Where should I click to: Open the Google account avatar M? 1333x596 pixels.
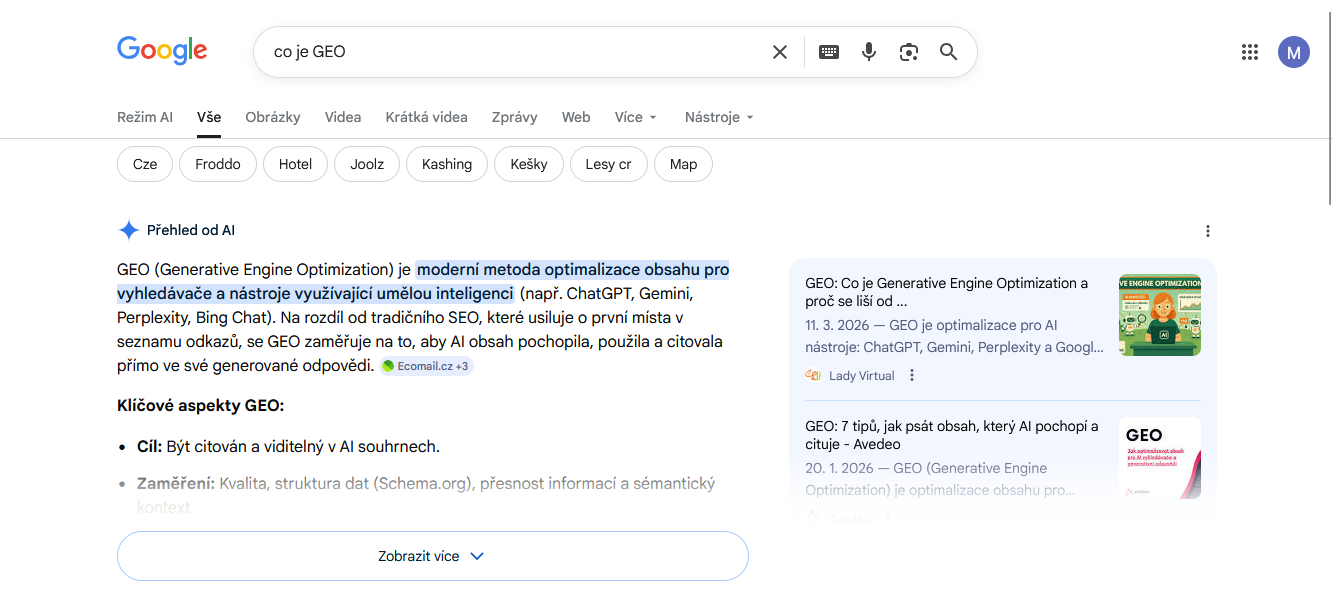[1294, 52]
